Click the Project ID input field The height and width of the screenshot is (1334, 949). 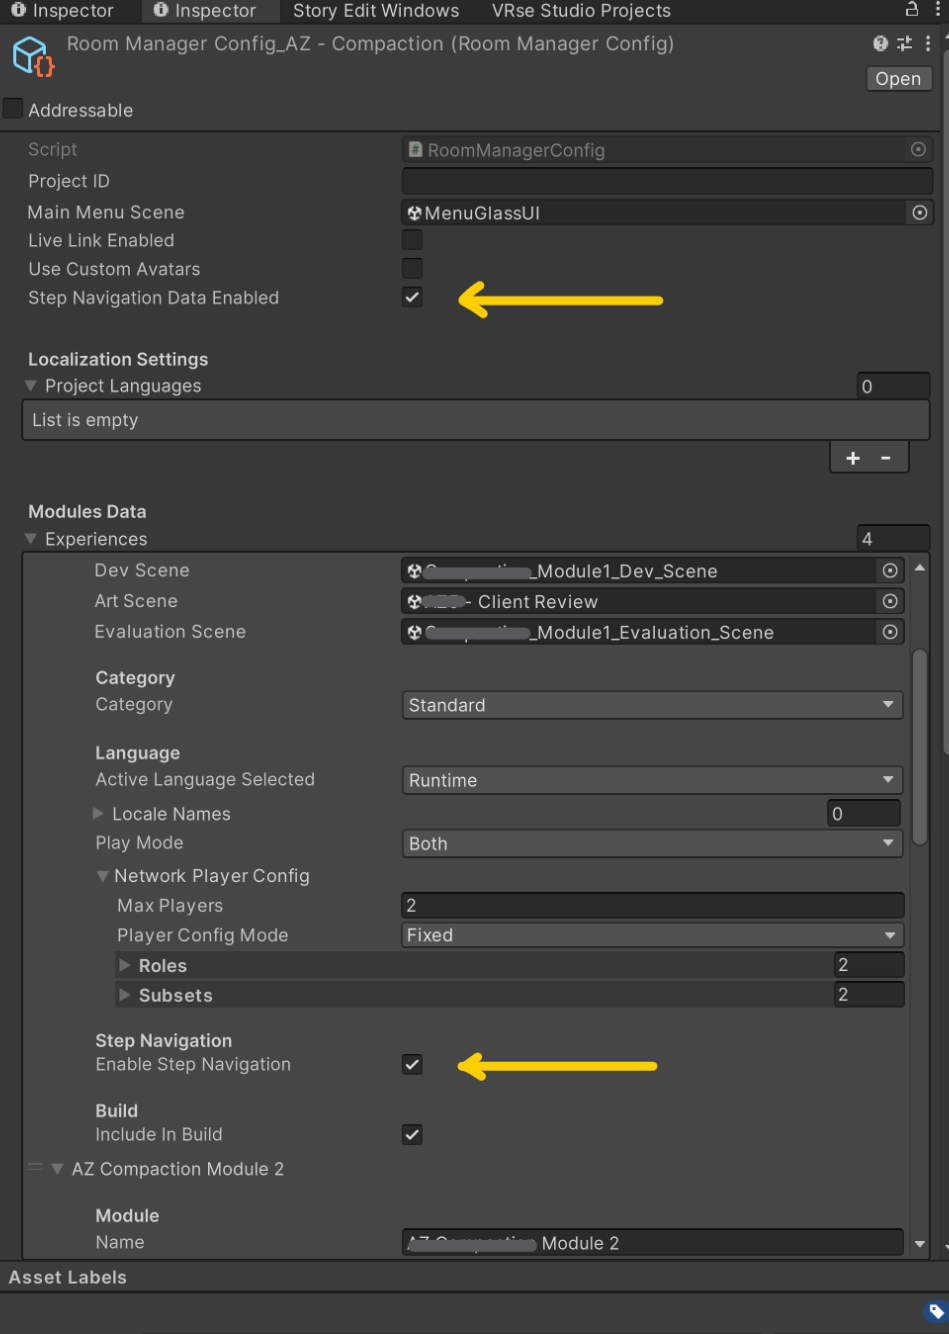tap(665, 181)
